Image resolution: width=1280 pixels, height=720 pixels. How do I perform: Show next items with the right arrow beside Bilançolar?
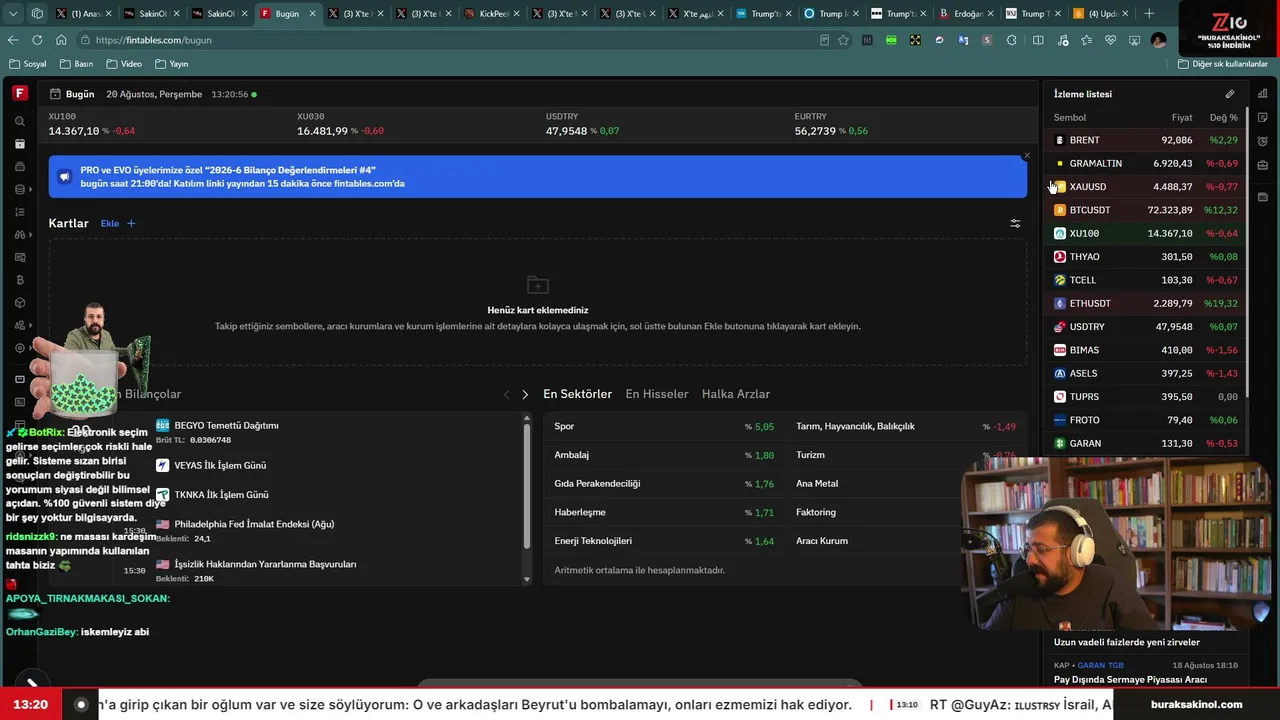525,395
